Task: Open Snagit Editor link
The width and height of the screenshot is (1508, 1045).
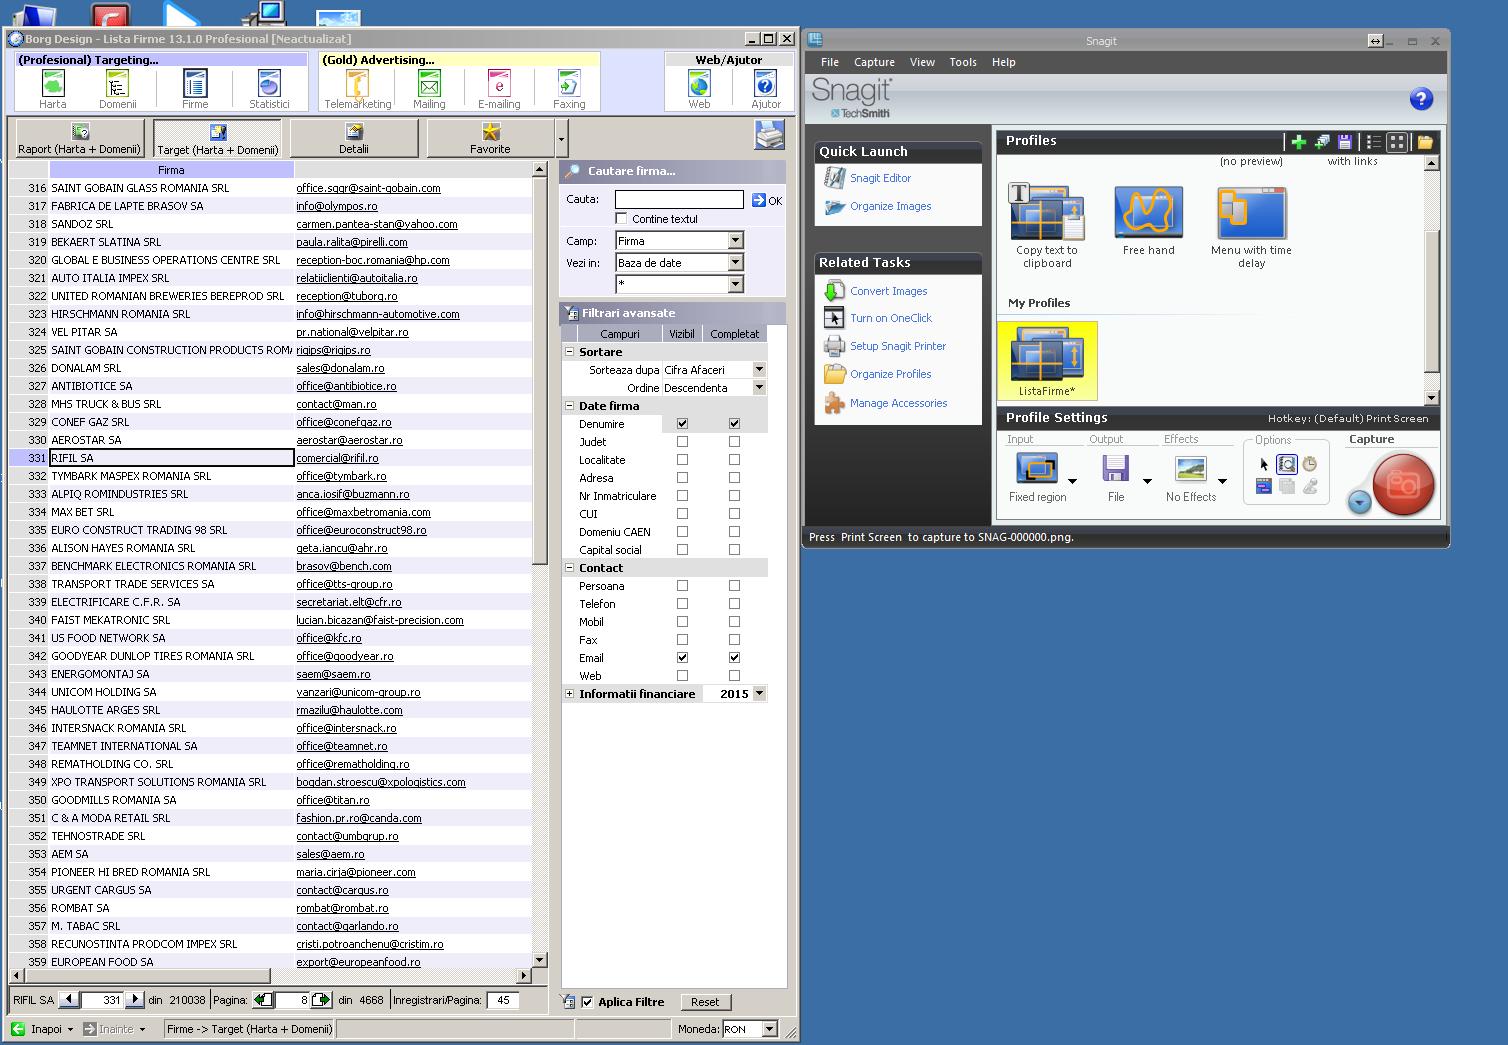Action: 880,178
